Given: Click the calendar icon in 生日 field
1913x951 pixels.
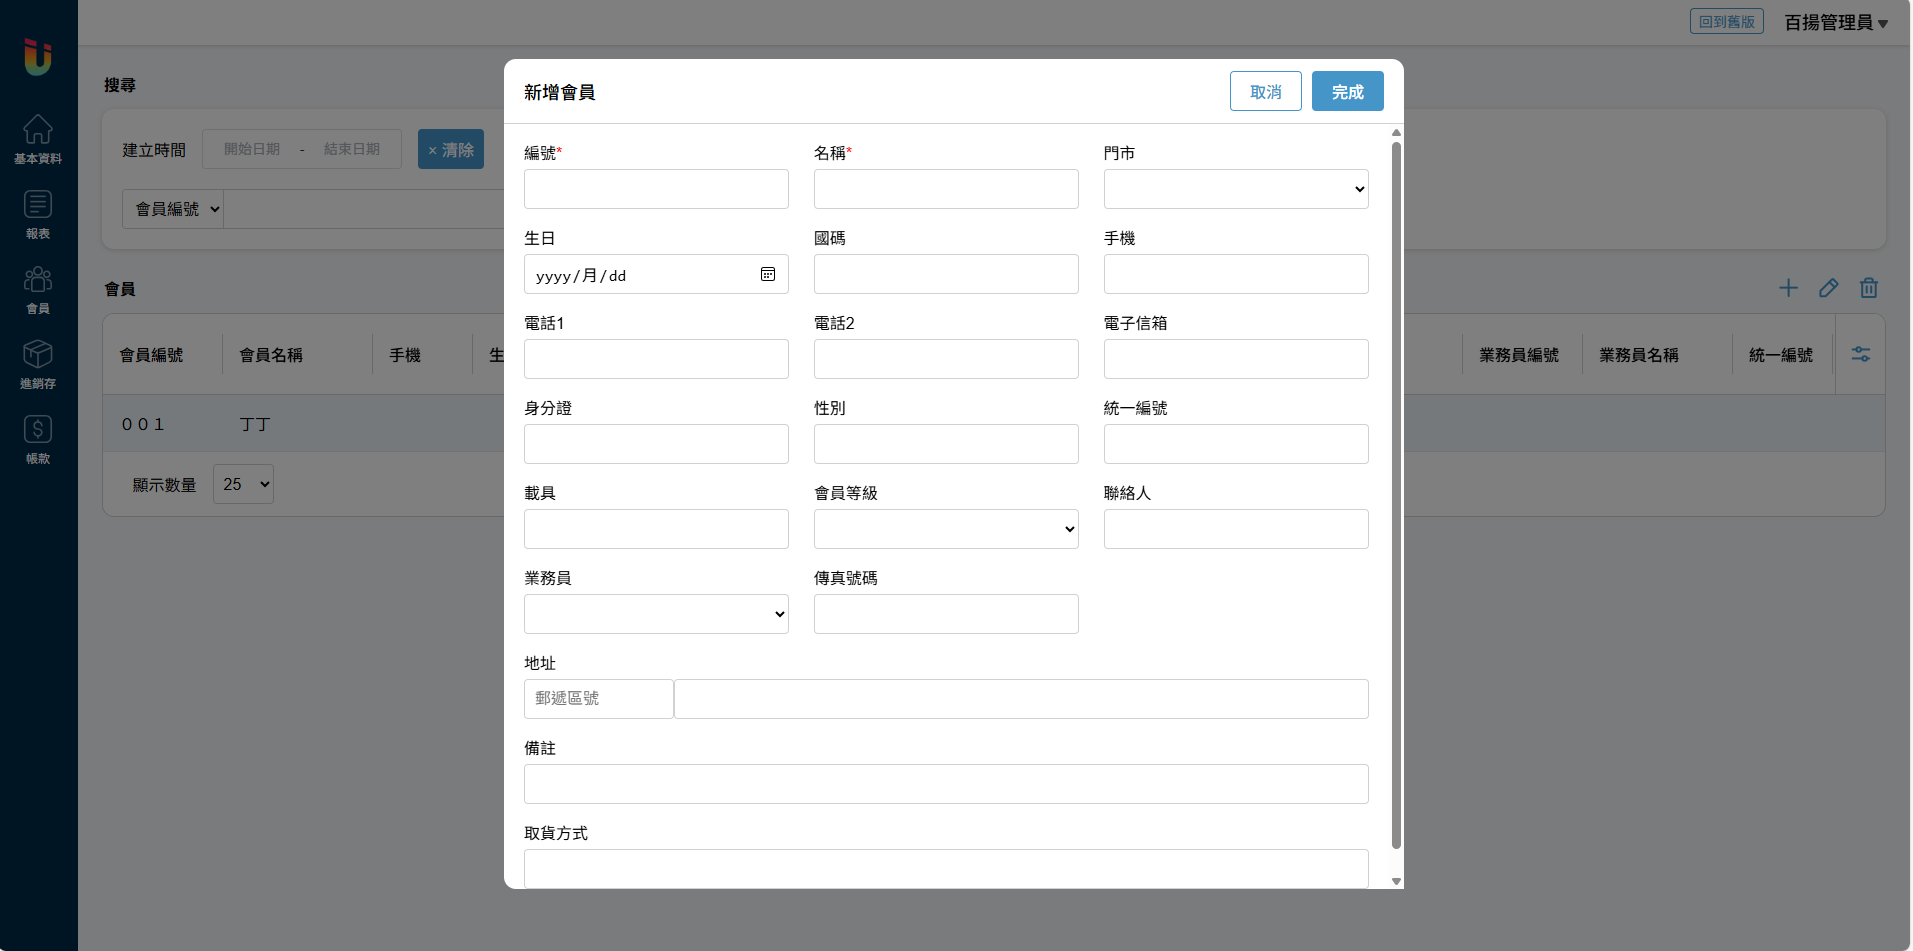Looking at the screenshot, I should [x=768, y=275].
